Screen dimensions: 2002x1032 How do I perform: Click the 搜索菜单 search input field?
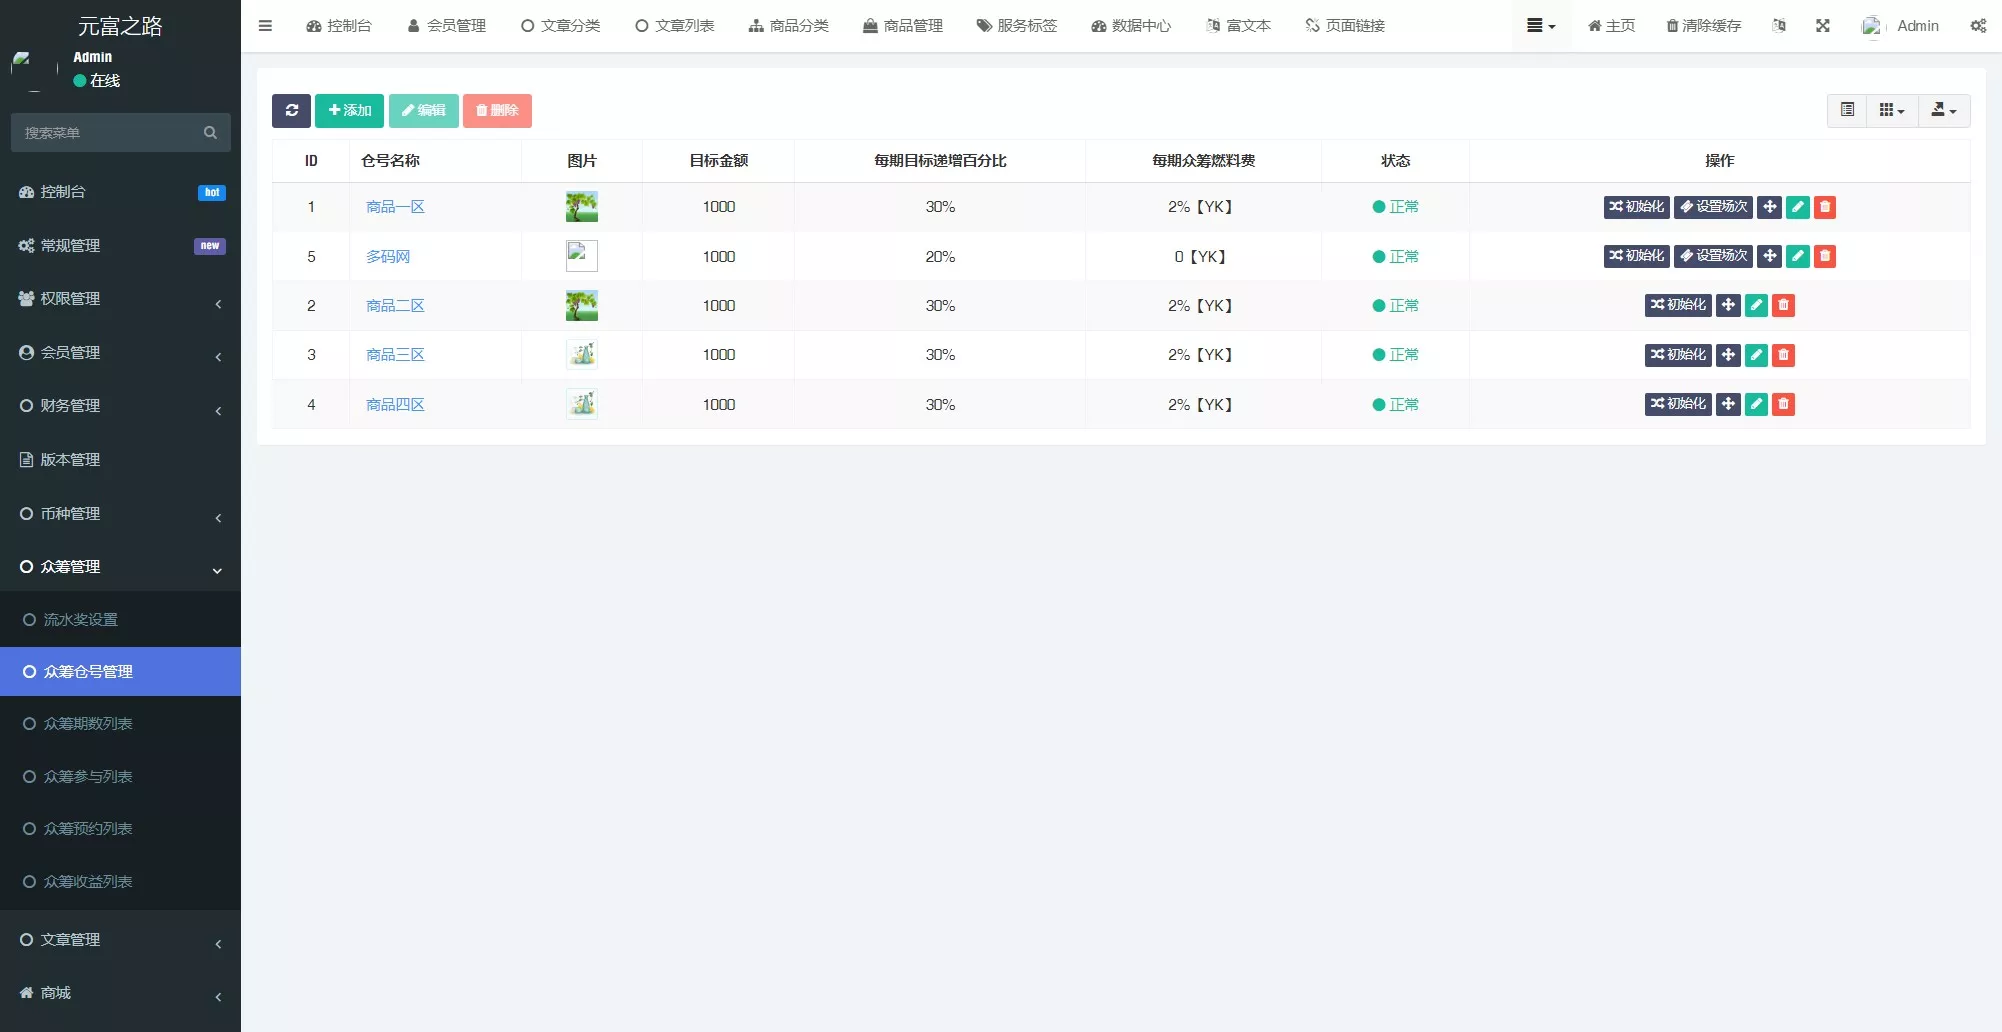[110, 133]
